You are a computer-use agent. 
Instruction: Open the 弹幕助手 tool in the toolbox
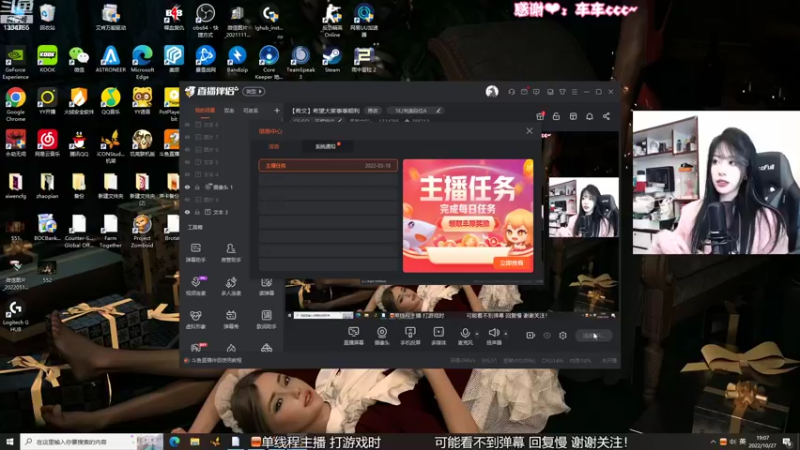click(x=195, y=253)
